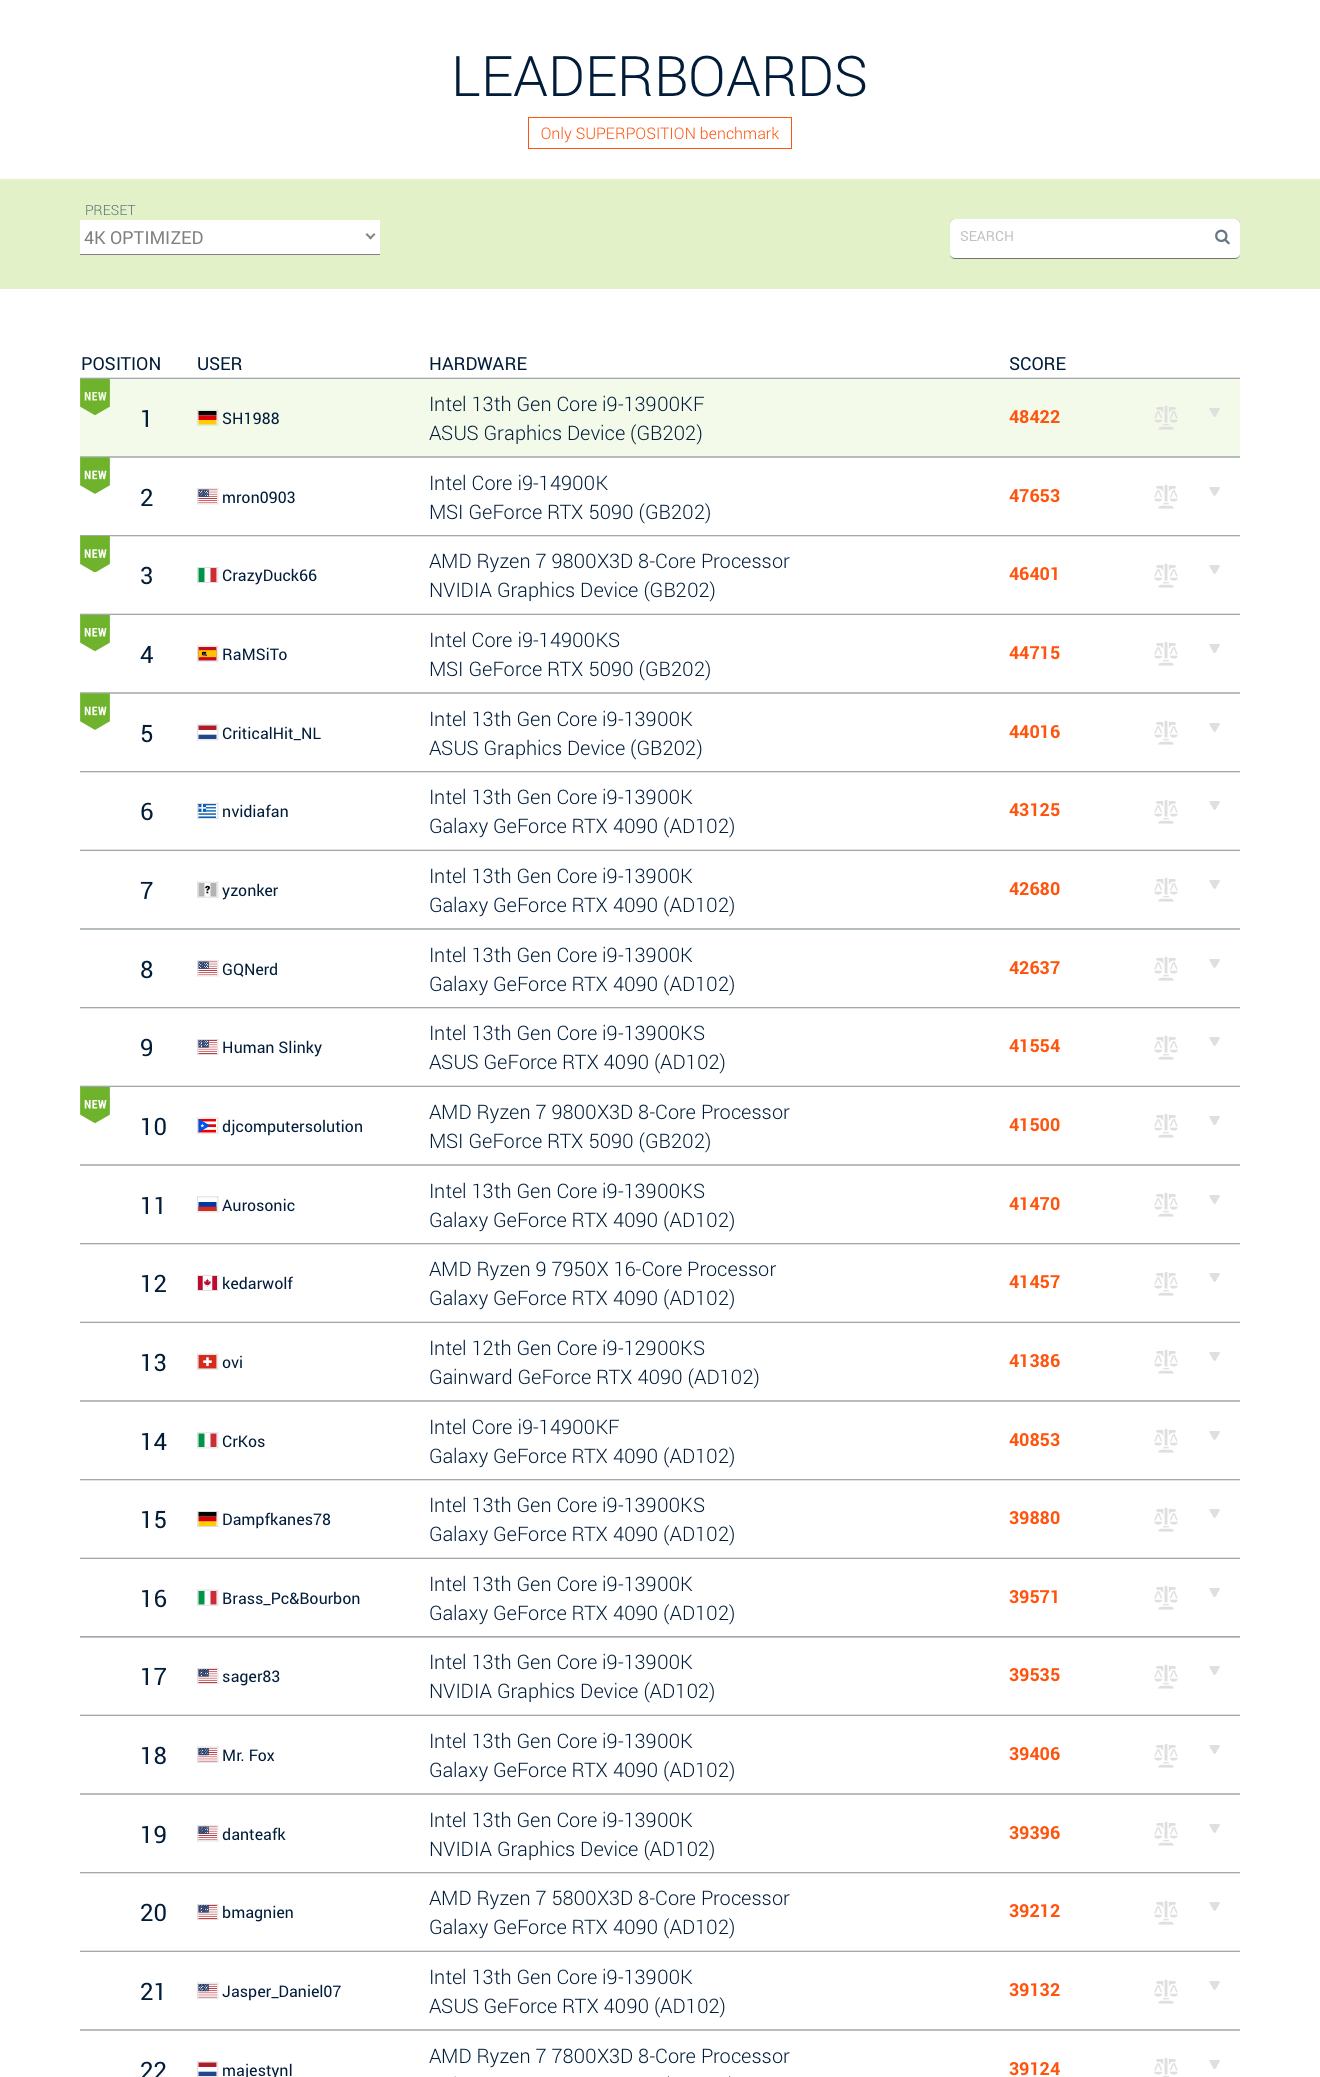Viewport: 1320px width, 2077px height.
Task: Click Germany flag next to SH1988
Action: 207,418
